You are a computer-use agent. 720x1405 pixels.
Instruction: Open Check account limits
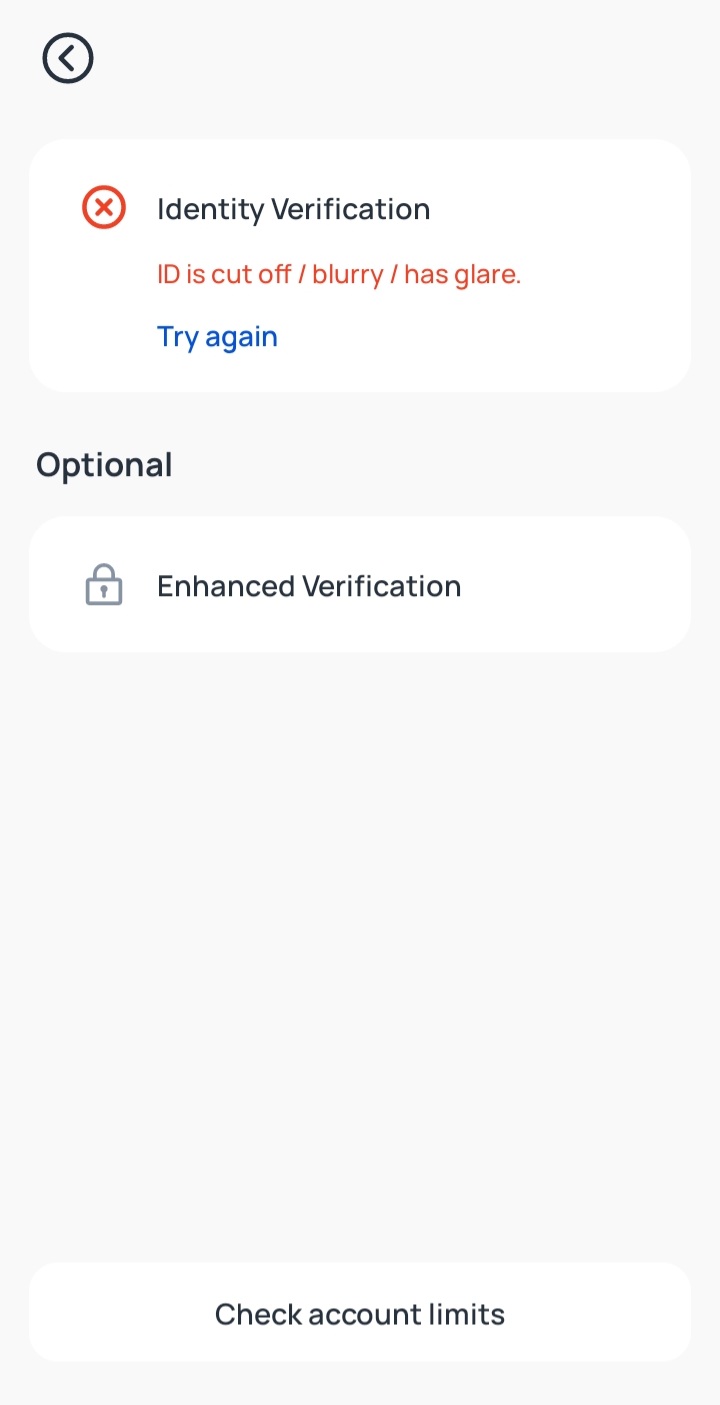point(360,1313)
